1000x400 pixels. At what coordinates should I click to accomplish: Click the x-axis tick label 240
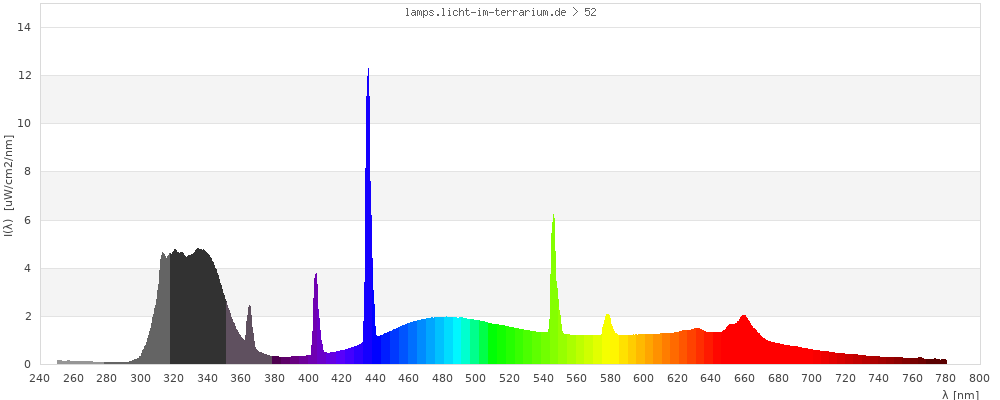40,378
